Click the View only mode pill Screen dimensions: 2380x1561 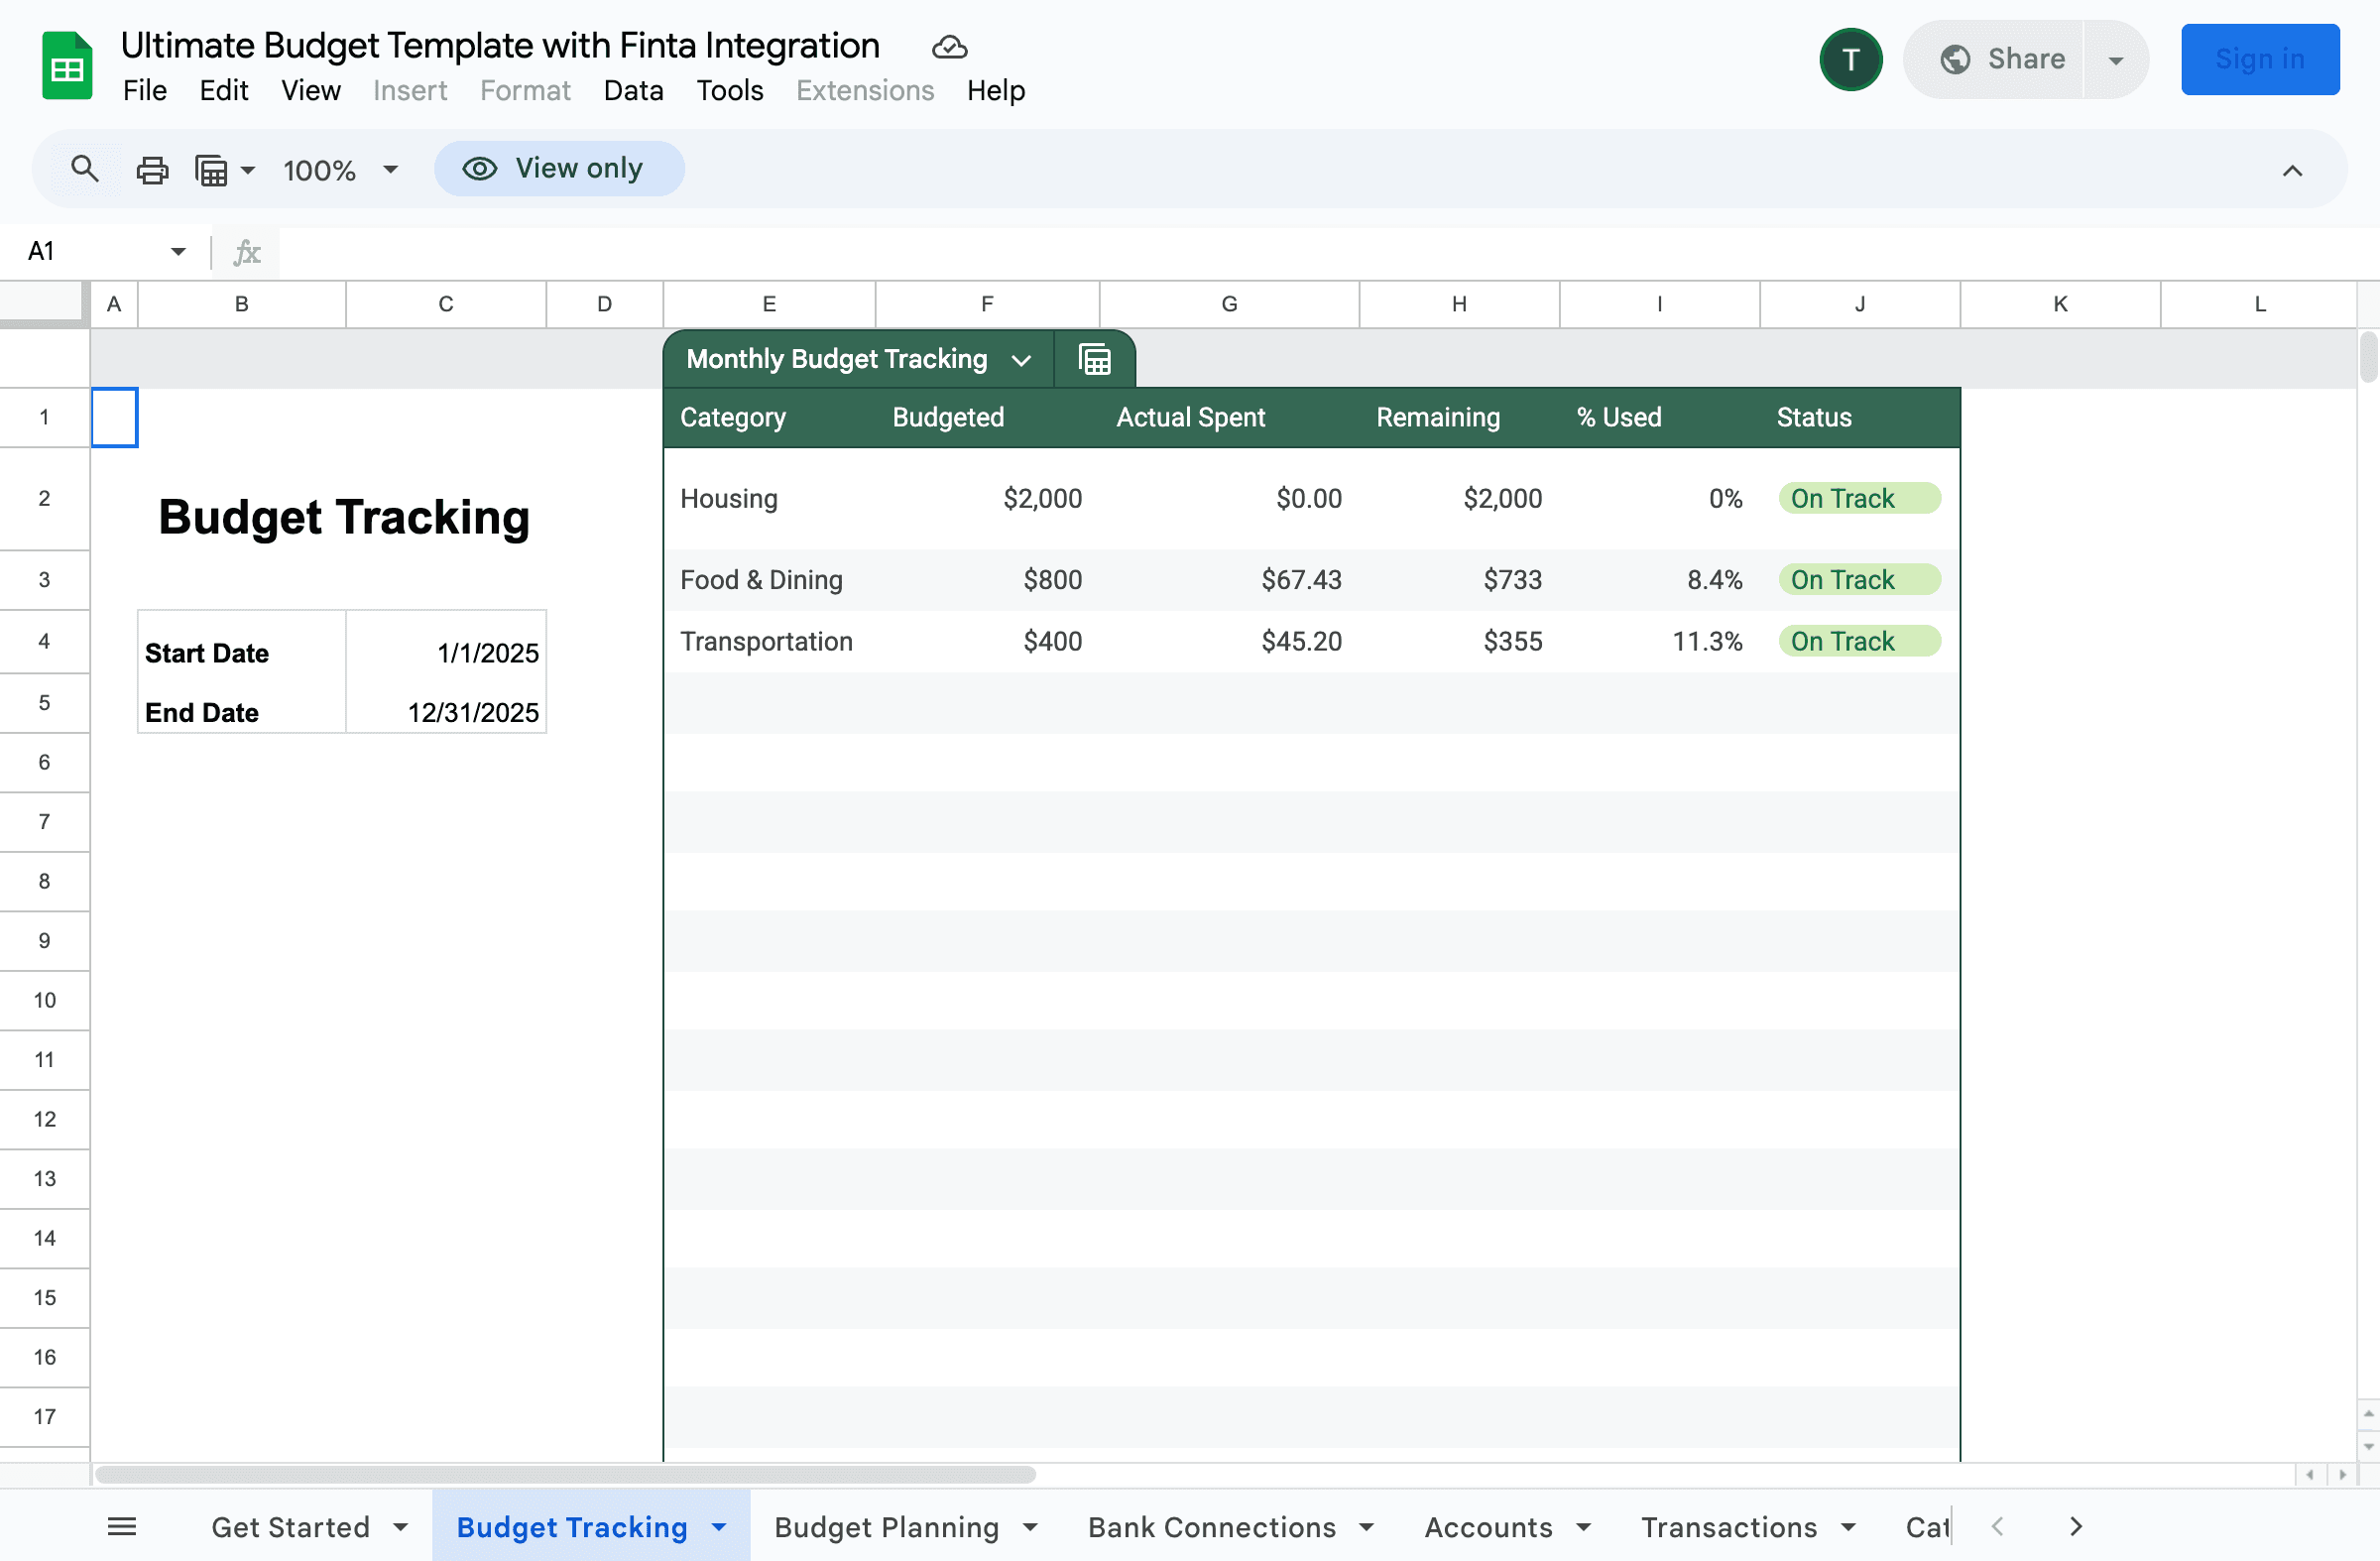point(559,169)
